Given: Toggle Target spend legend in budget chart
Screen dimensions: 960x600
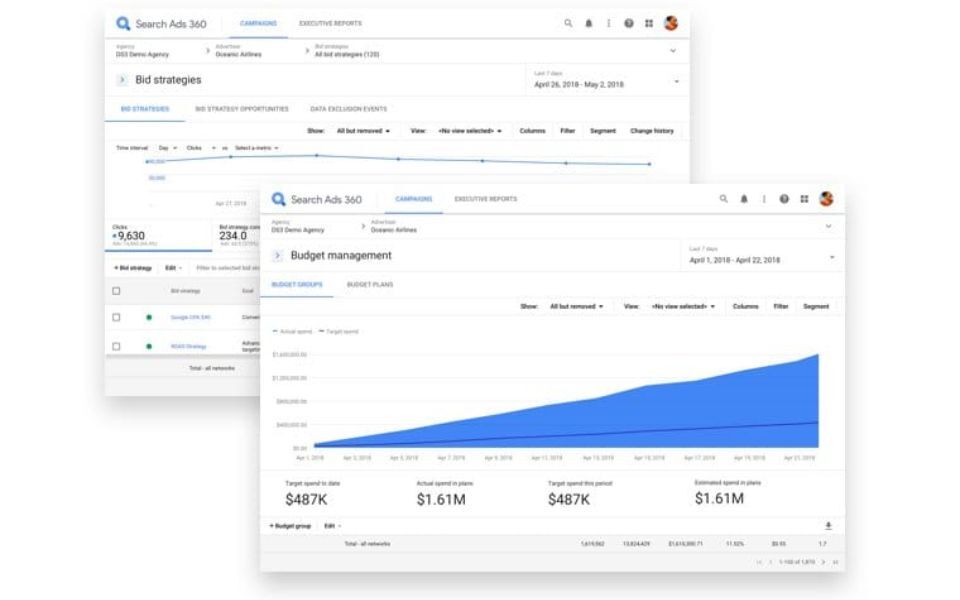Looking at the screenshot, I should pos(339,331).
